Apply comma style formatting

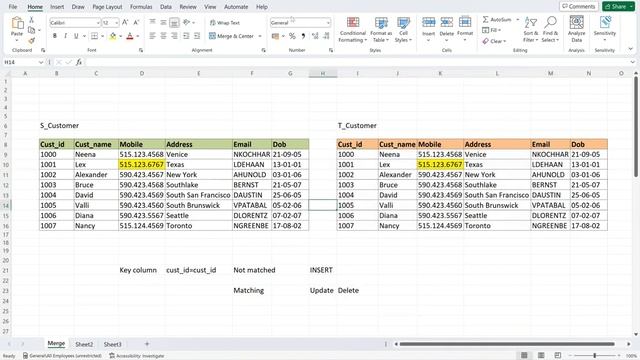(x=303, y=36)
